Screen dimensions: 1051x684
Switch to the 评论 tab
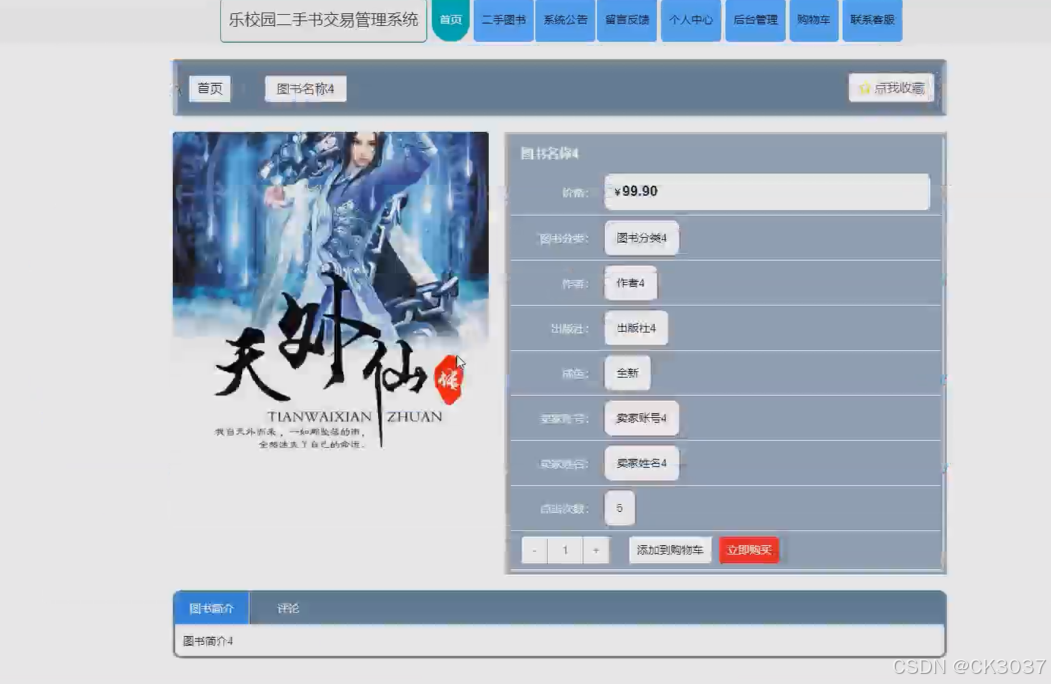(x=288, y=608)
